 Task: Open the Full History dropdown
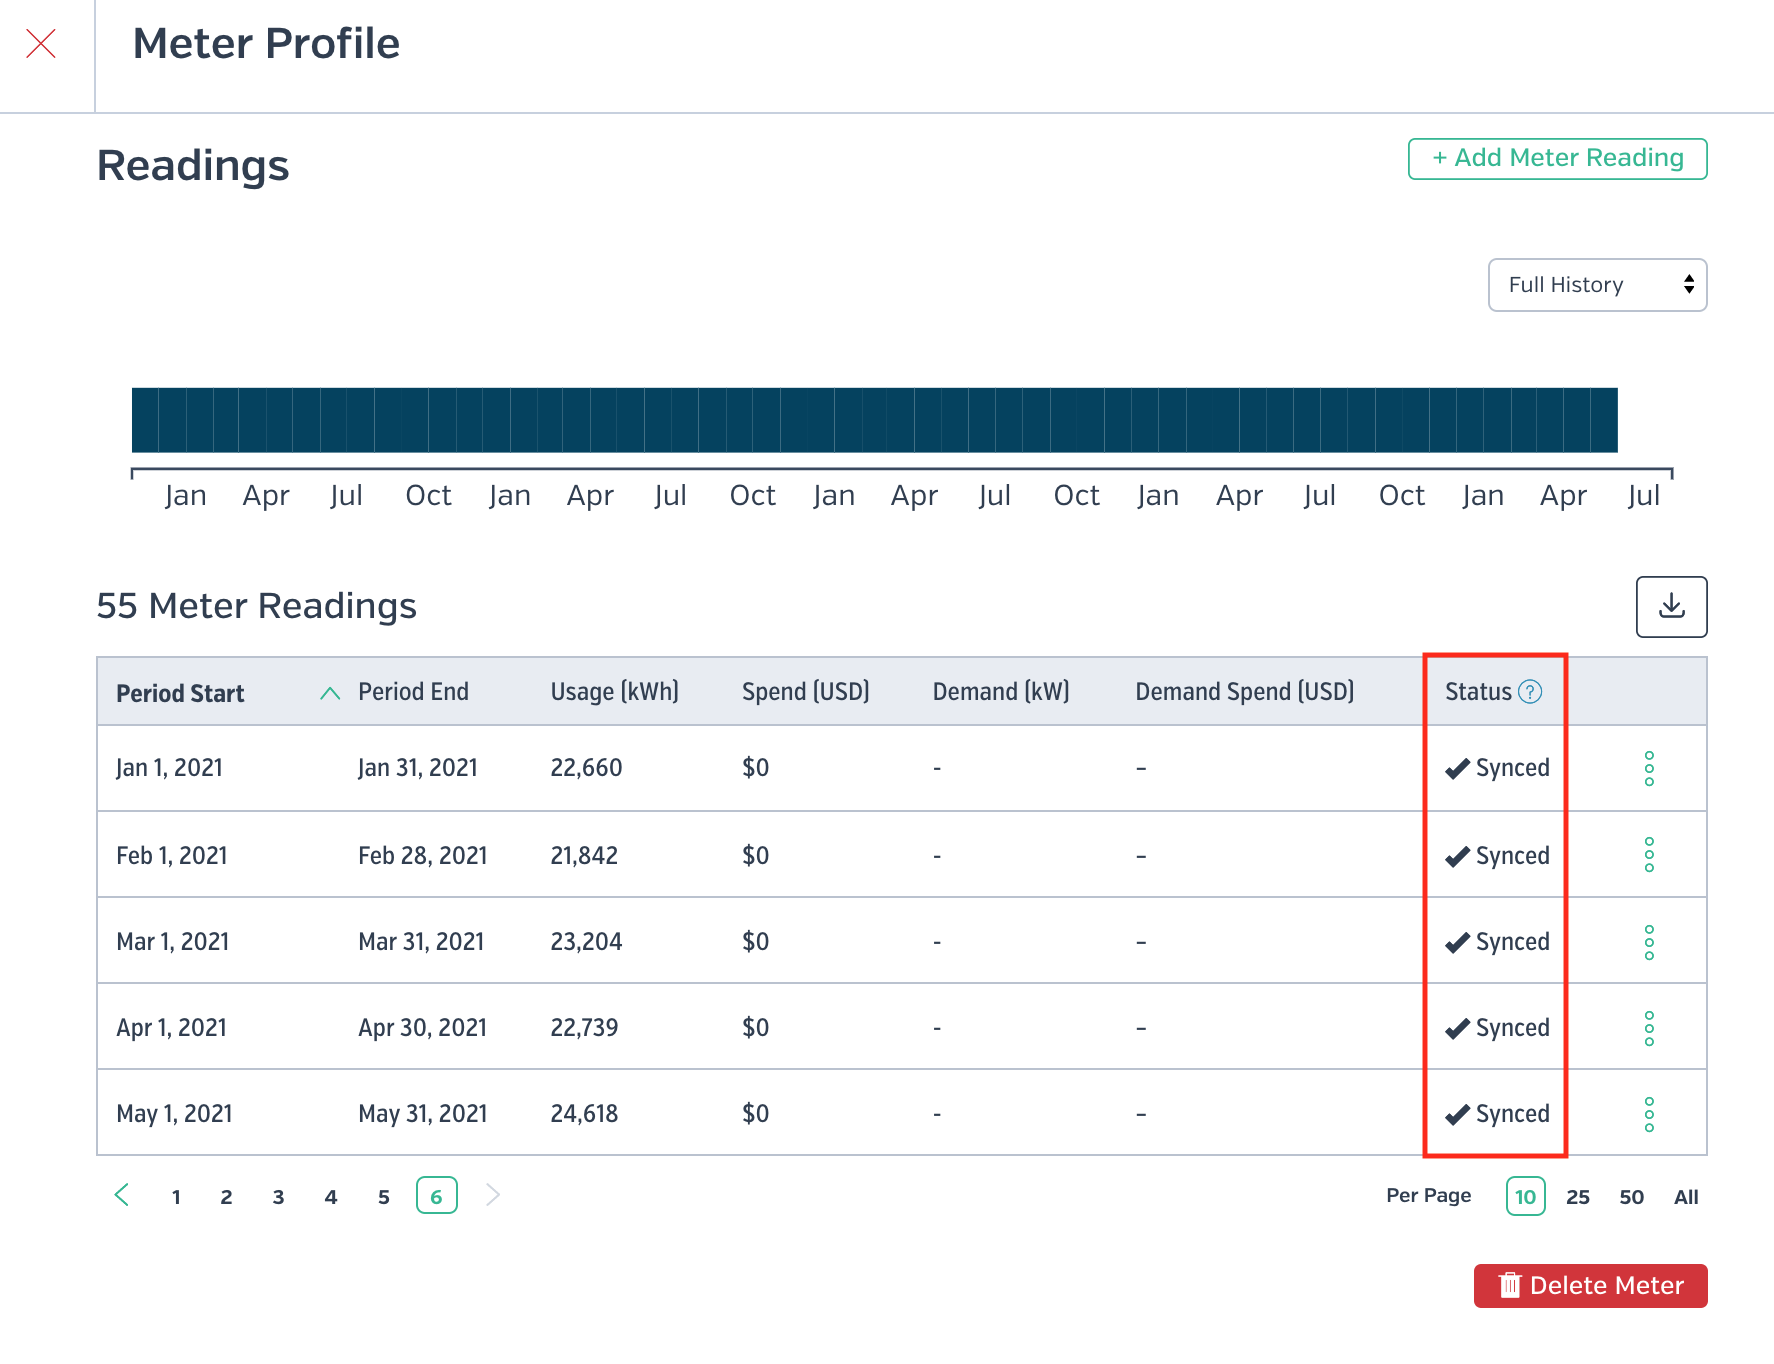tap(1597, 285)
